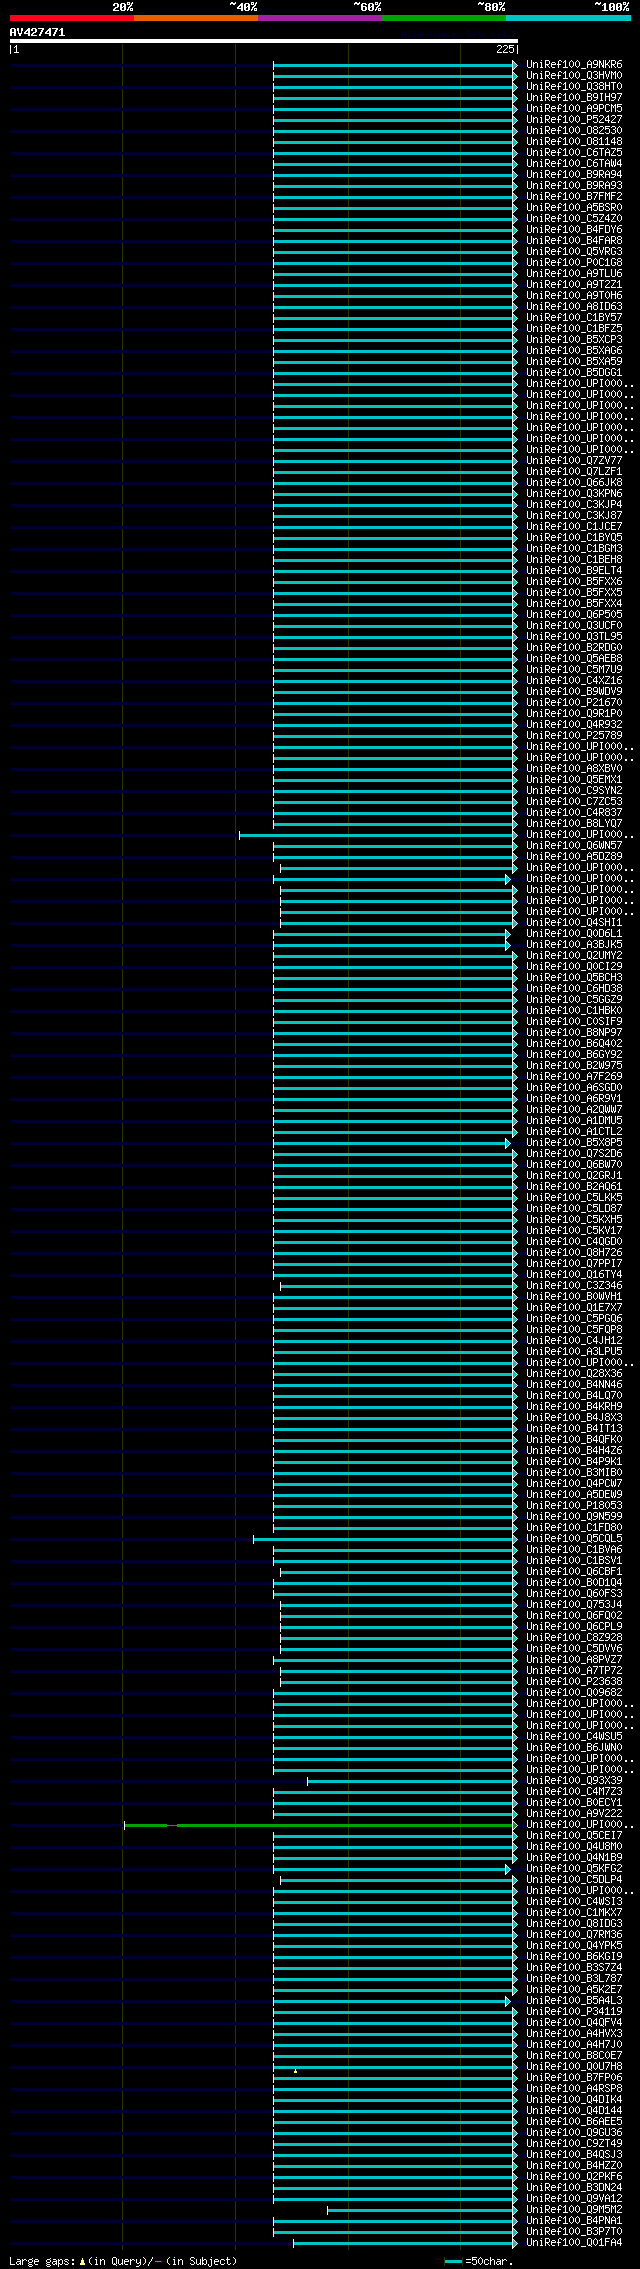This screenshot has width=640, height=2269.
Task: Open hit UniRef100_B5XCP3
Action: coord(574,340)
